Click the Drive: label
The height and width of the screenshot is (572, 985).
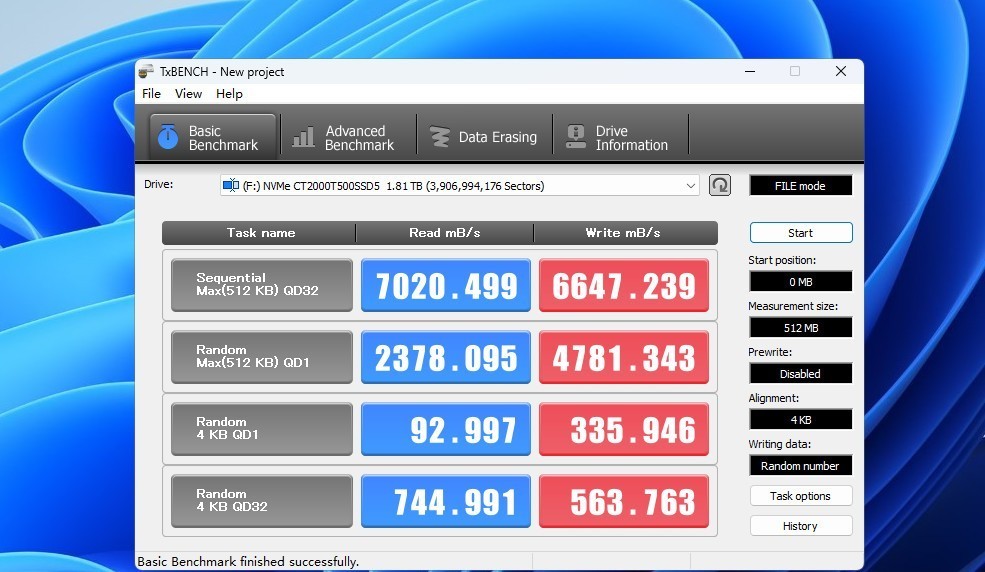159,184
